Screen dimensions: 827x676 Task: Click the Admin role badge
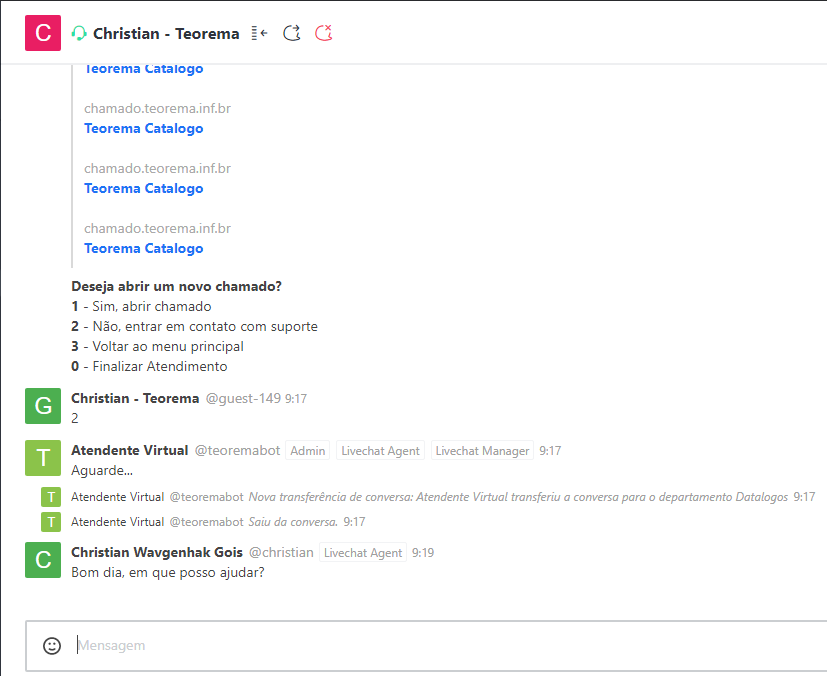(x=307, y=451)
